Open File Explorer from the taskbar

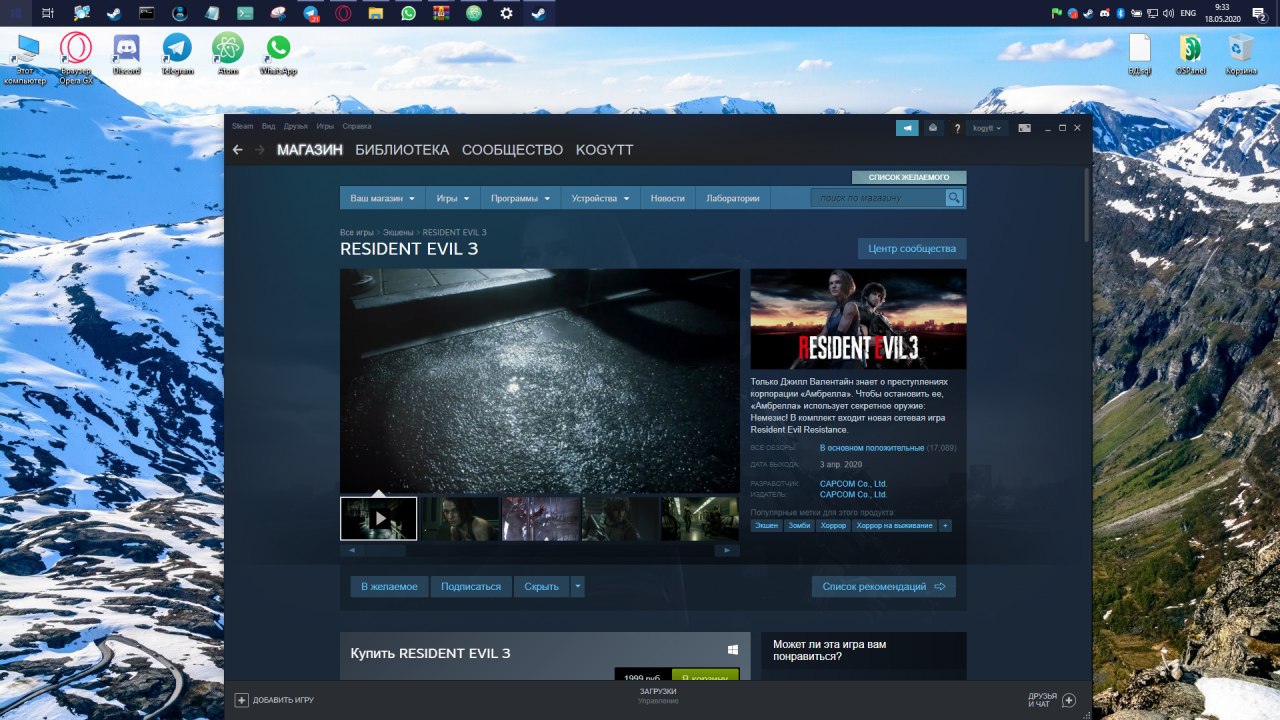375,13
